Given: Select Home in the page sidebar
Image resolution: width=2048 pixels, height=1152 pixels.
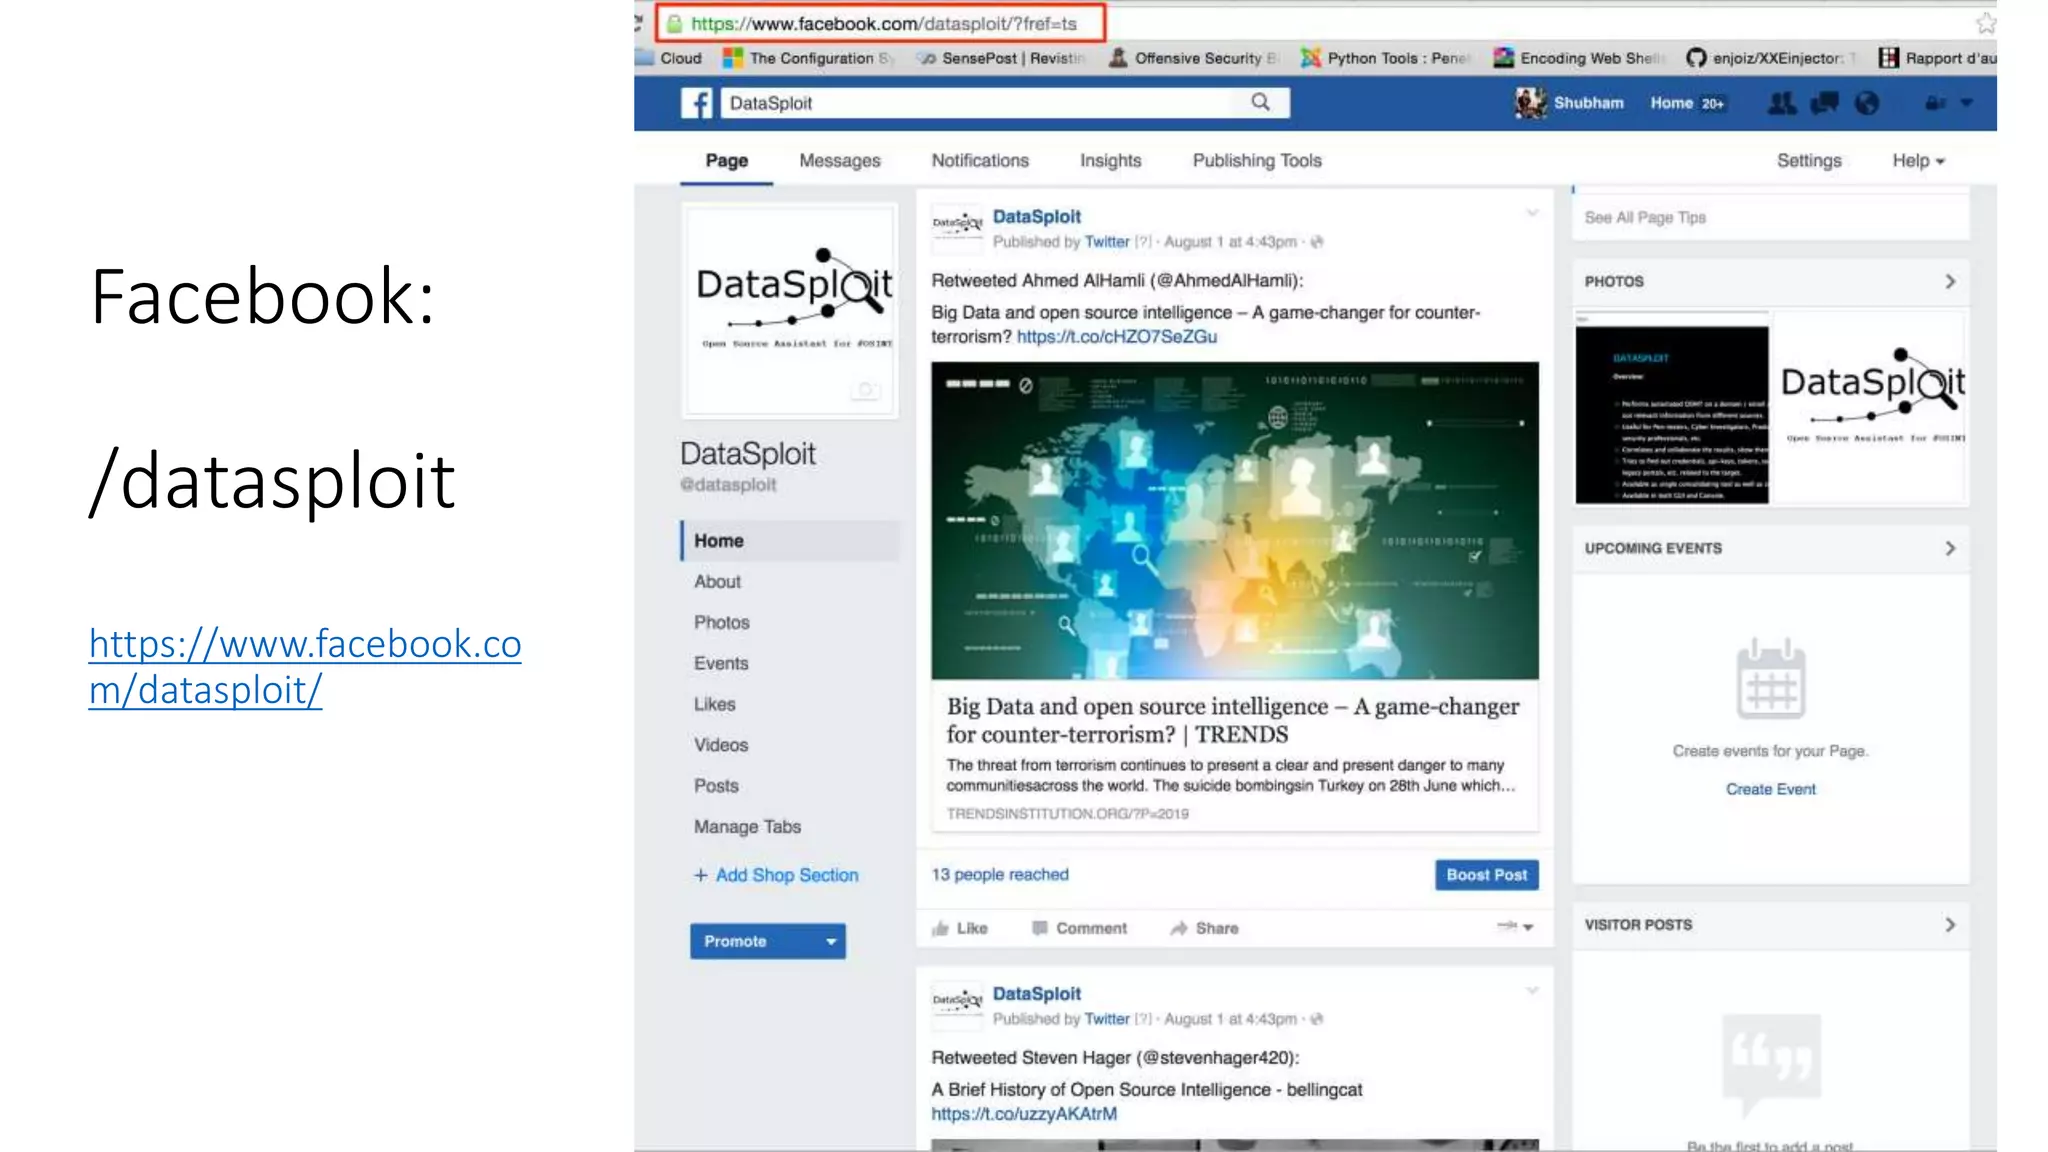Looking at the screenshot, I should click(790, 541).
